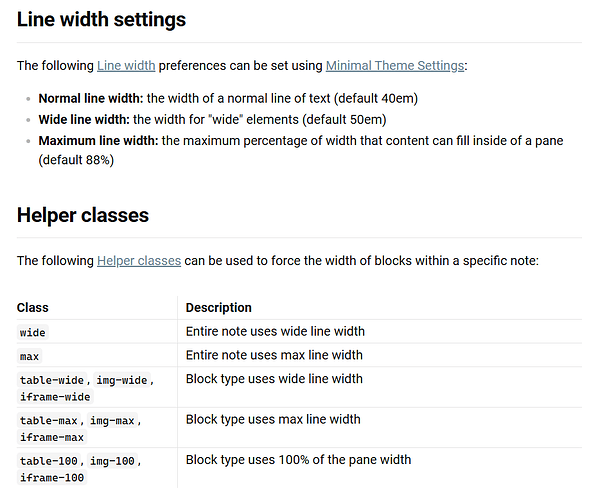Click the Maximum line width bullet text
The image size is (590, 500).
click(x=301, y=150)
